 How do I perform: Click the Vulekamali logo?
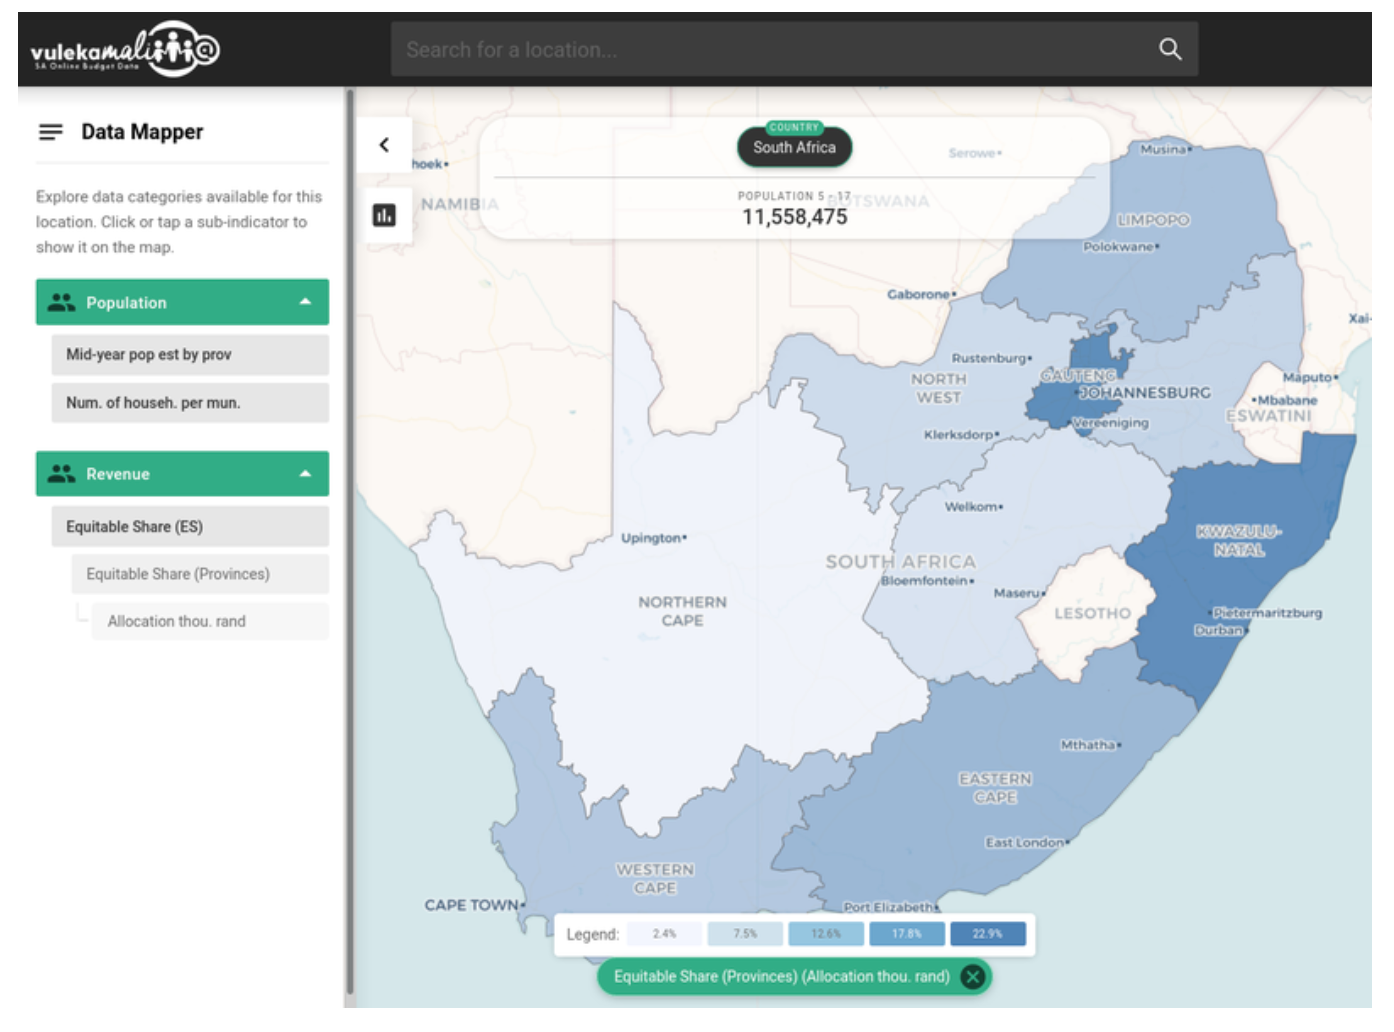[x=124, y=49]
